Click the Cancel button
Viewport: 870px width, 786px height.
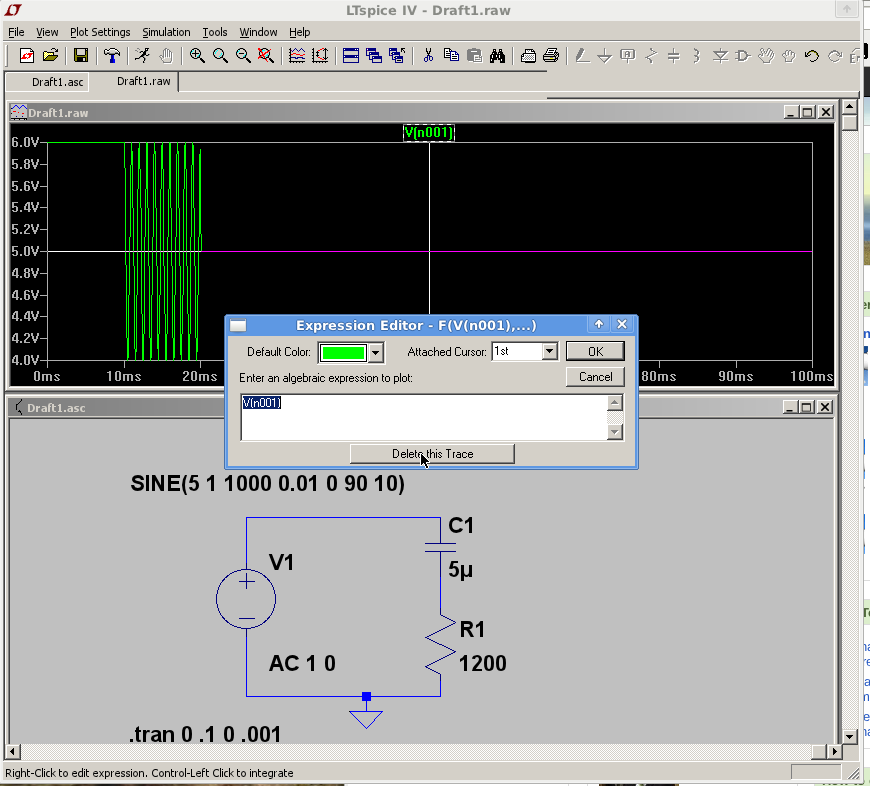[595, 377]
